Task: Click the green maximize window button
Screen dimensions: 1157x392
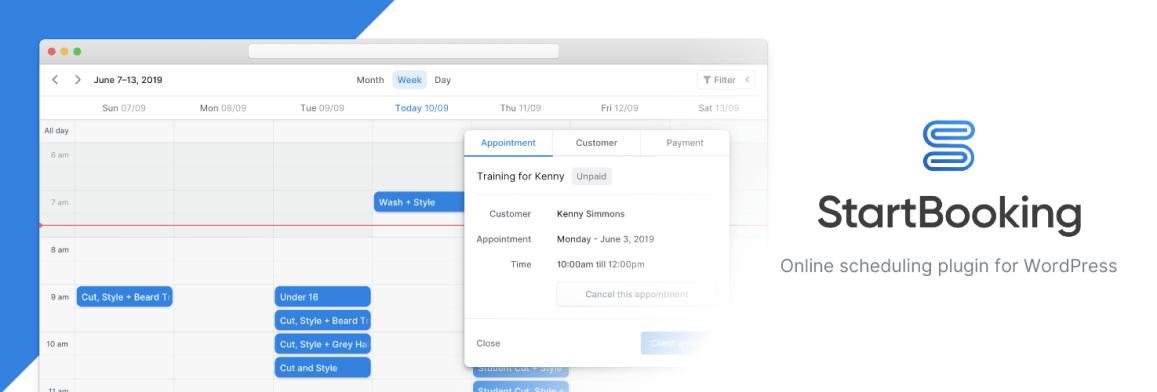Action: click(x=77, y=52)
